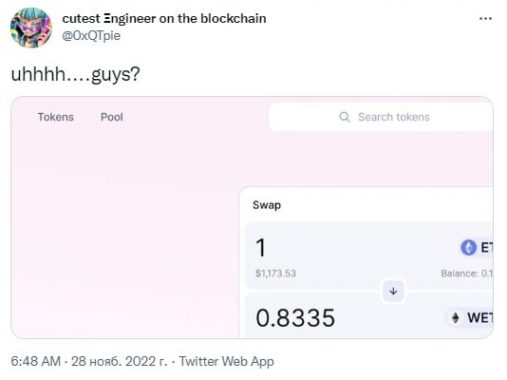This screenshot has width=507, height=380.
Task: Open the cutest Engineer on the blockchain profile name
Action: coord(164,19)
